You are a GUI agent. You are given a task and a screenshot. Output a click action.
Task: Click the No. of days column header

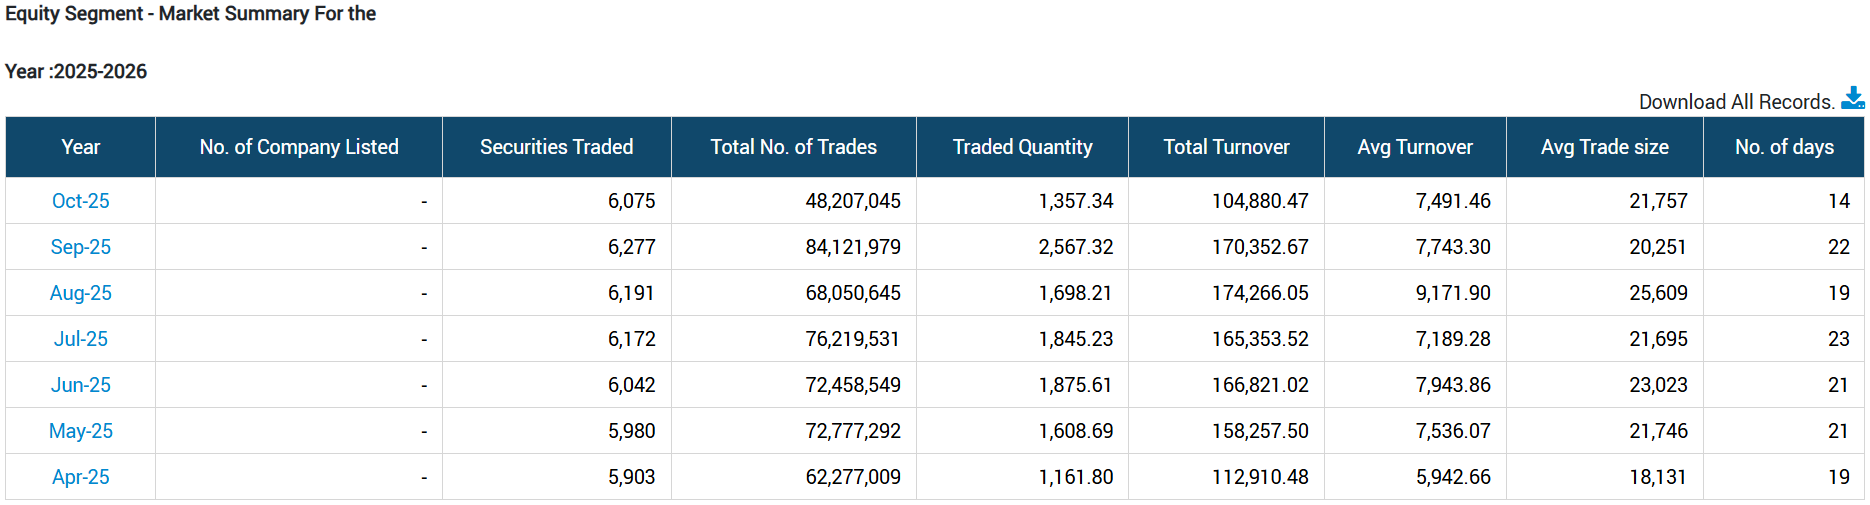click(x=1784, y=147)
